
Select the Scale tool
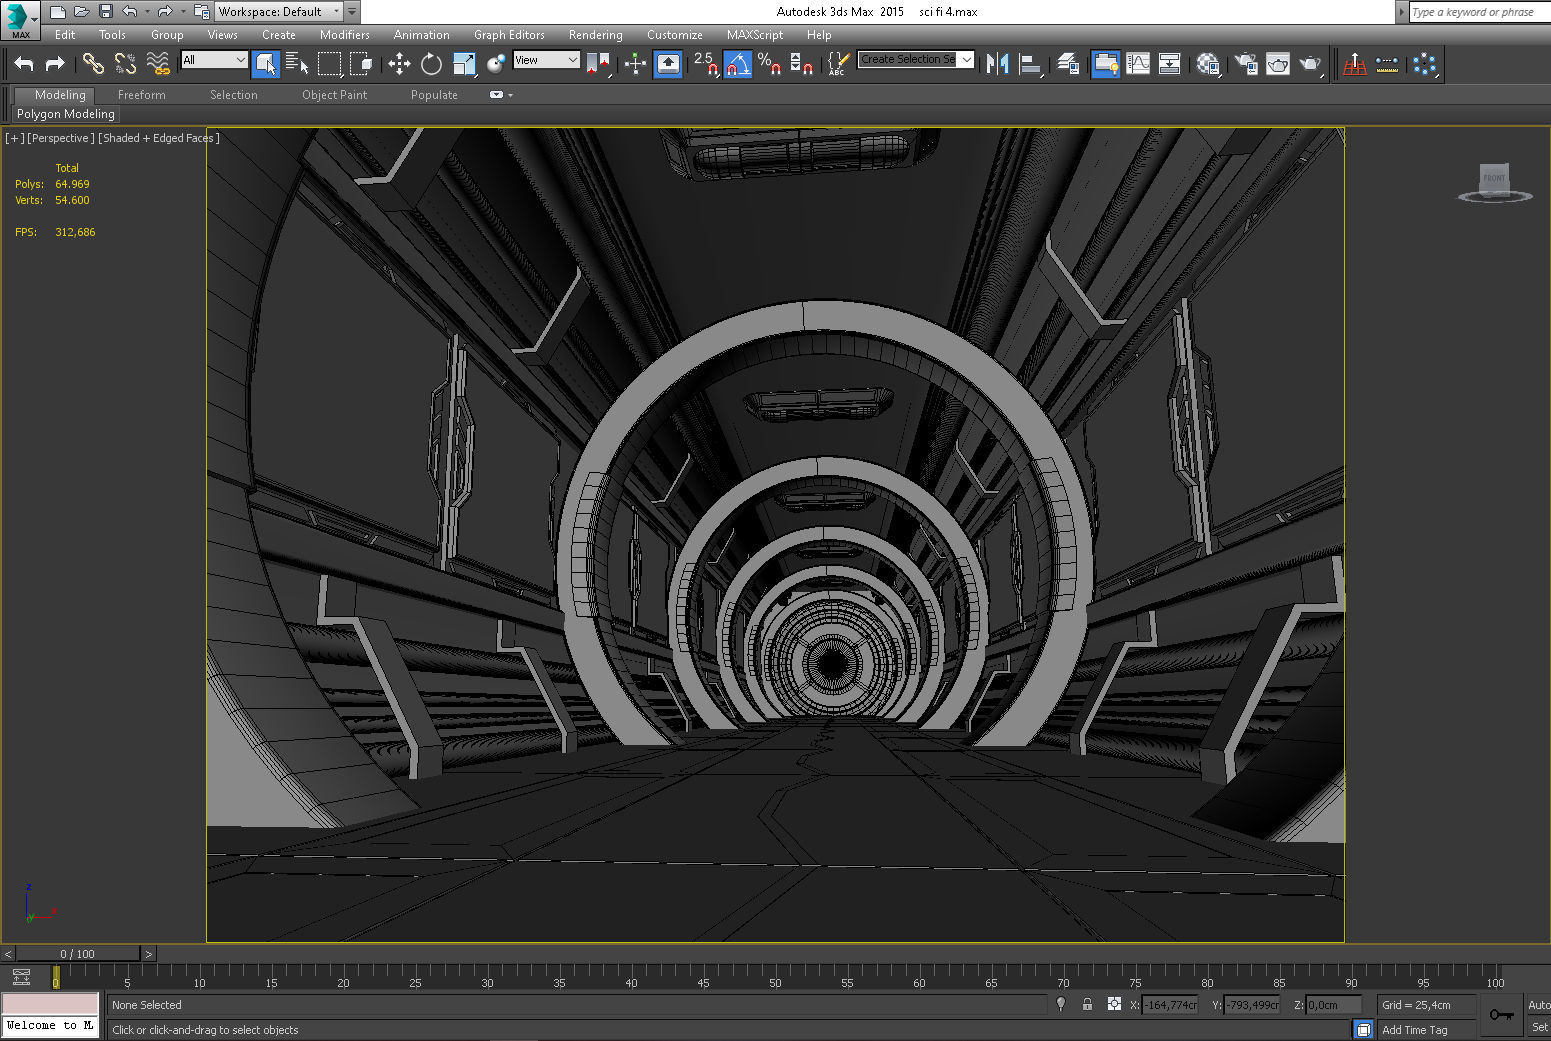(x=464, y=64)
